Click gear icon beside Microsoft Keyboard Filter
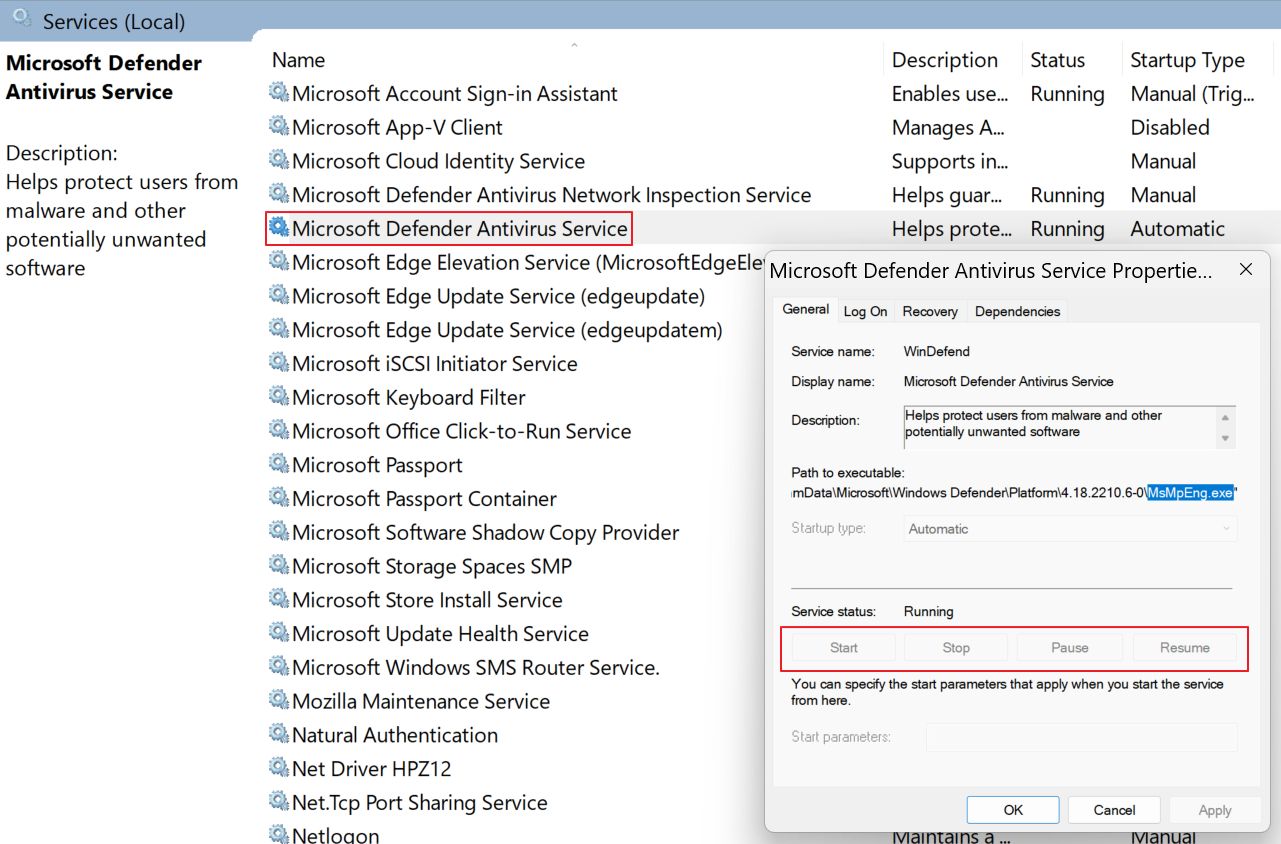This screenshot has height=844, width=1281. 279,397
